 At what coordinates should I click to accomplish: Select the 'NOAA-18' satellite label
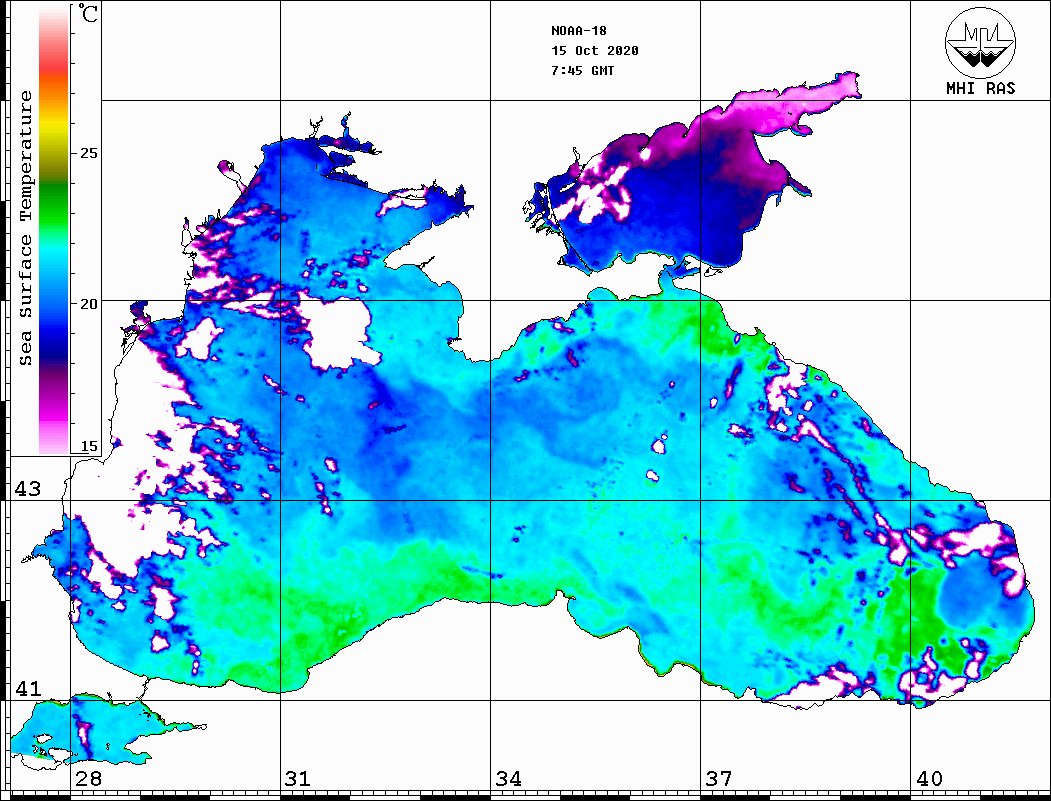pyautogui.click(x=578, y=31)
